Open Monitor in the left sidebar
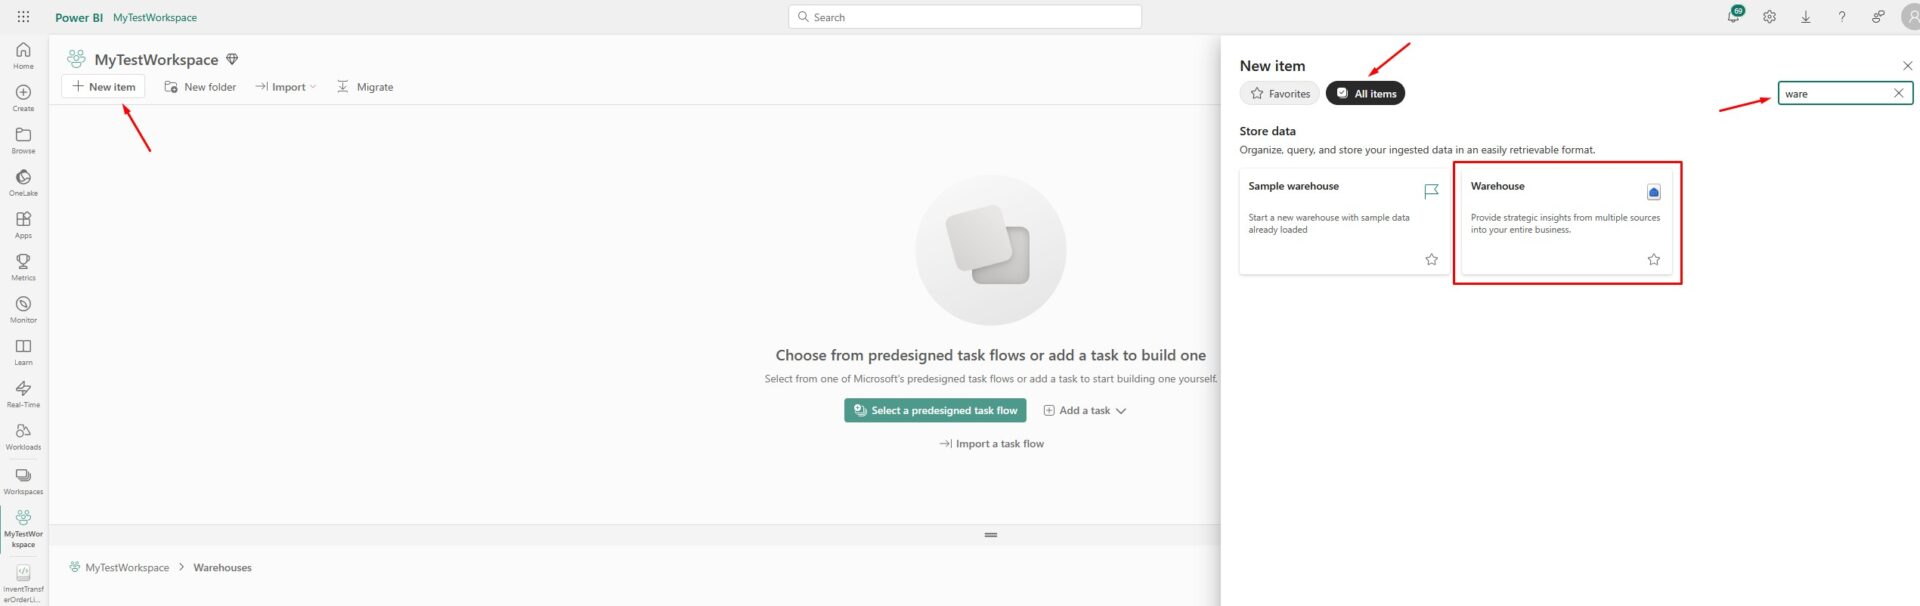Image resolution: width=1920 pixels, height=606 pixels. pos(23,309)
